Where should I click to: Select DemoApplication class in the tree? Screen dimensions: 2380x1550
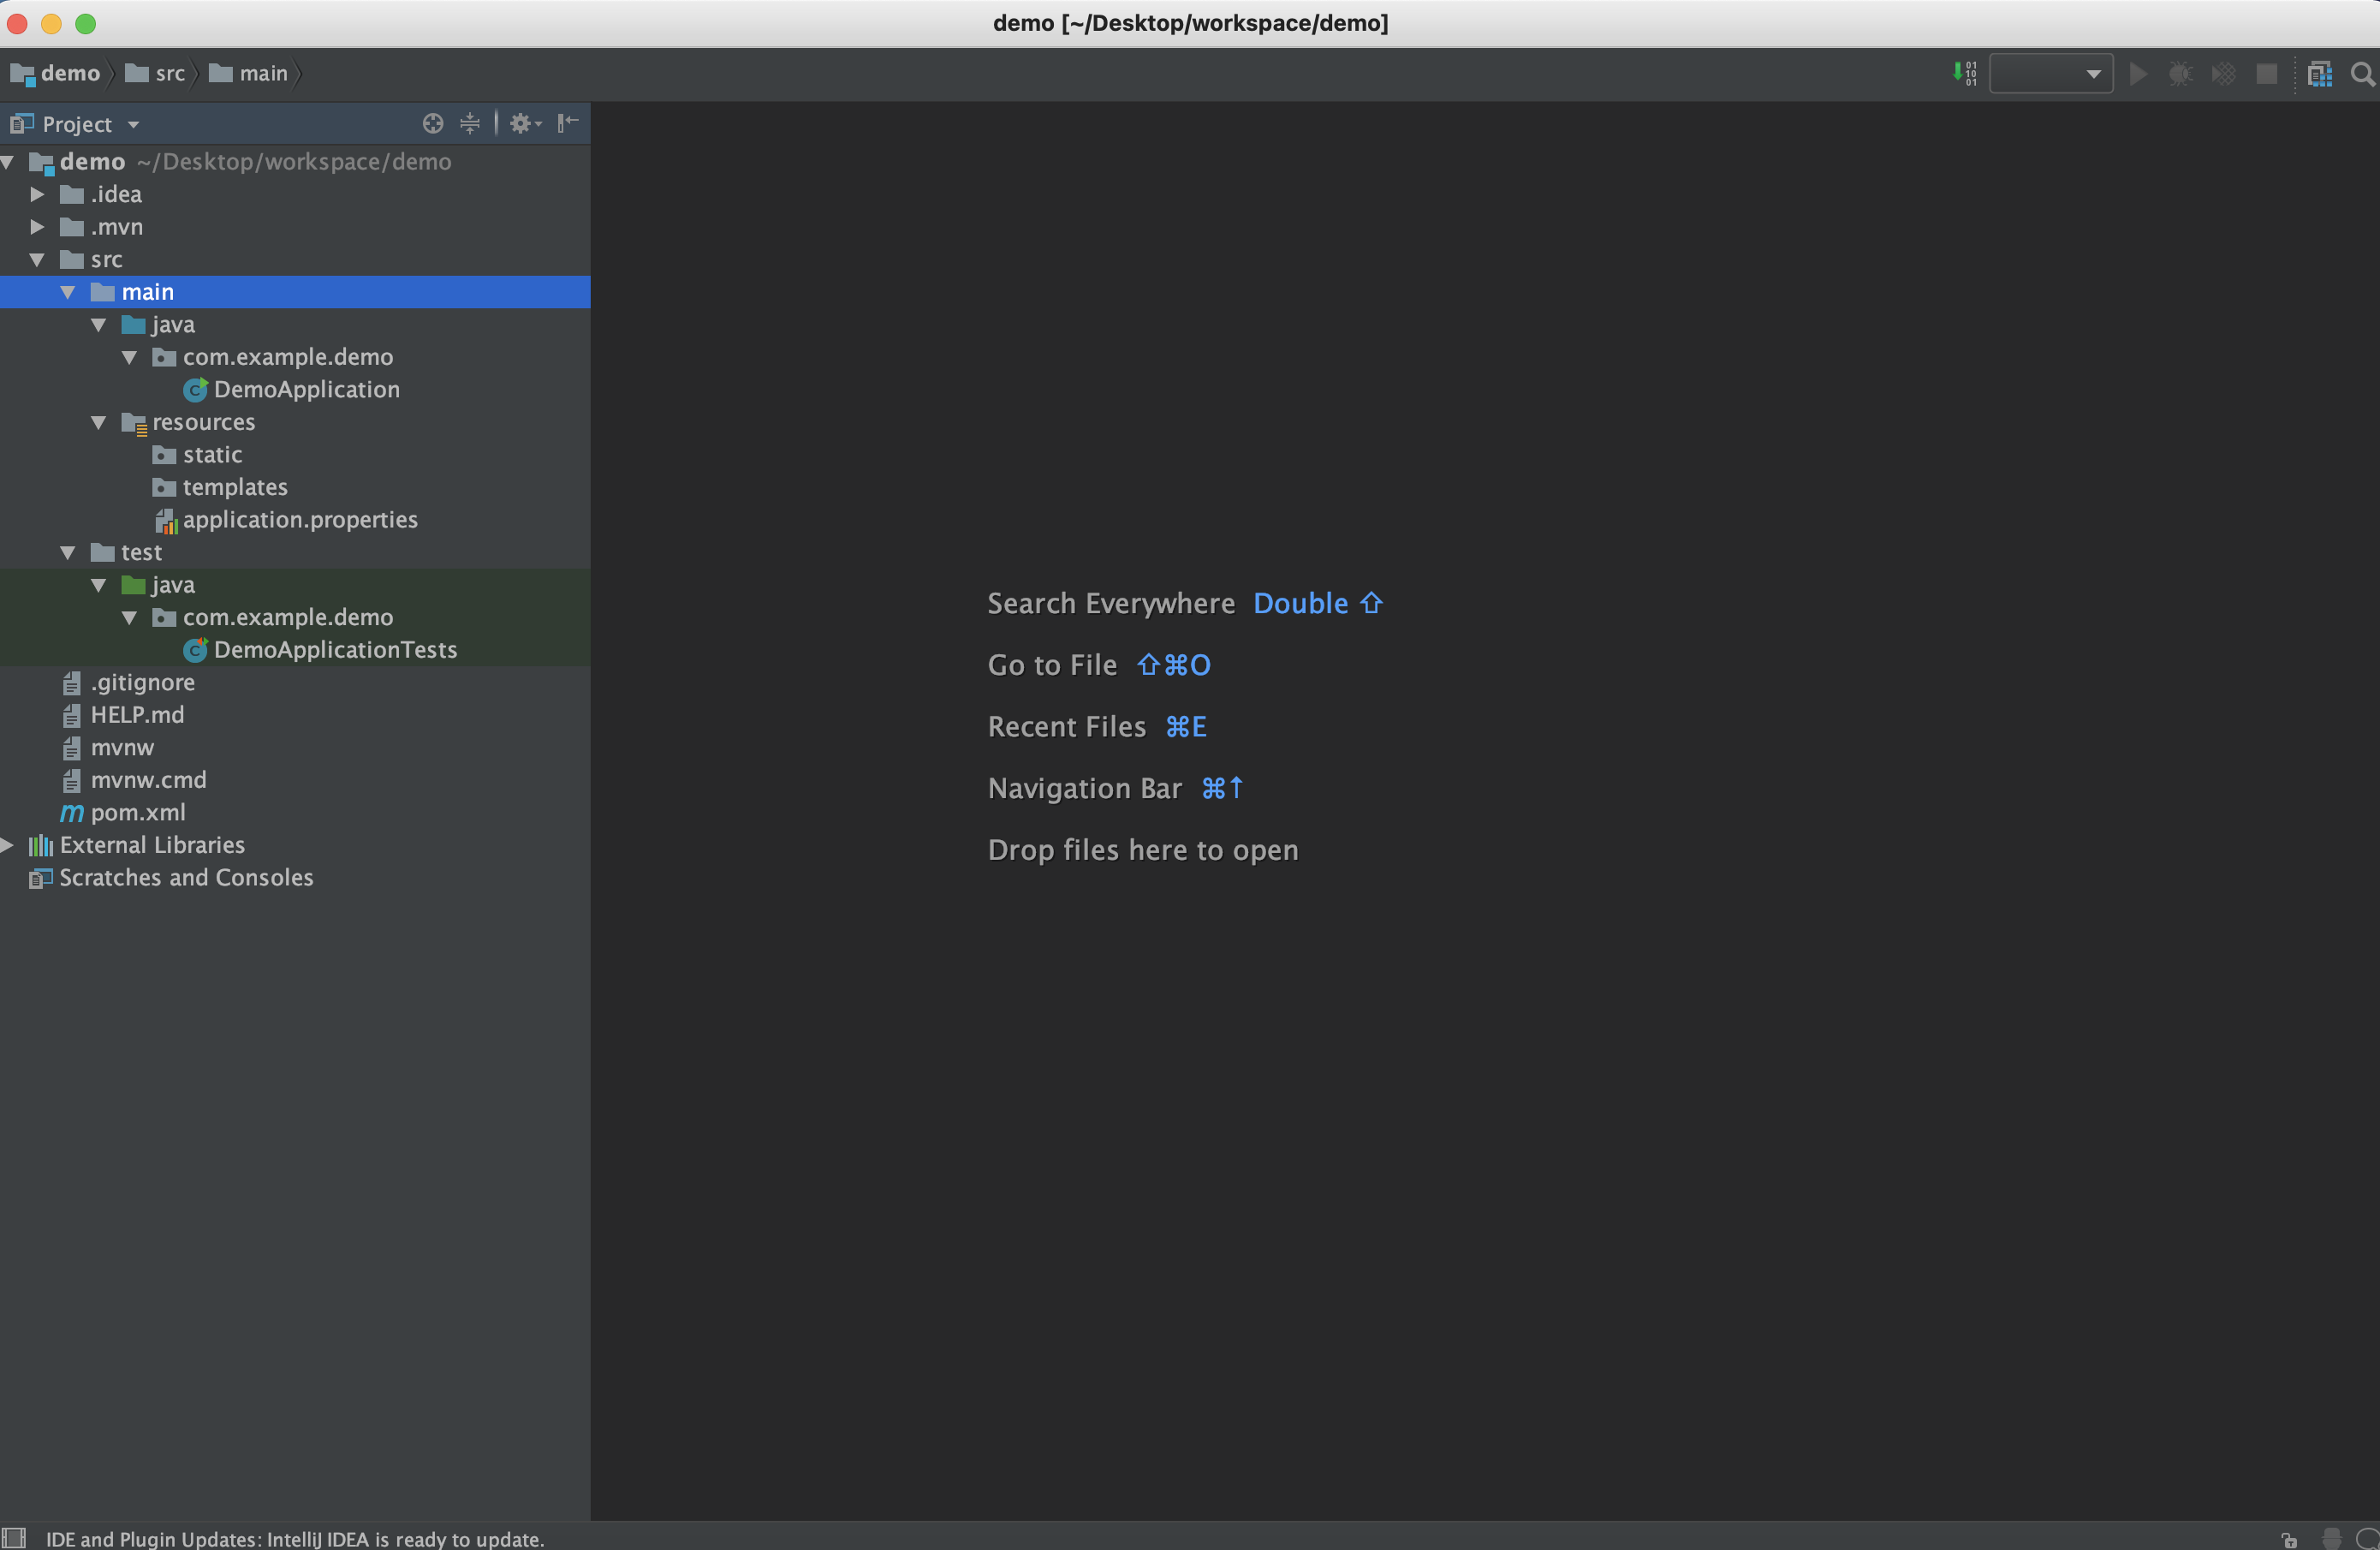coord(305,390)
